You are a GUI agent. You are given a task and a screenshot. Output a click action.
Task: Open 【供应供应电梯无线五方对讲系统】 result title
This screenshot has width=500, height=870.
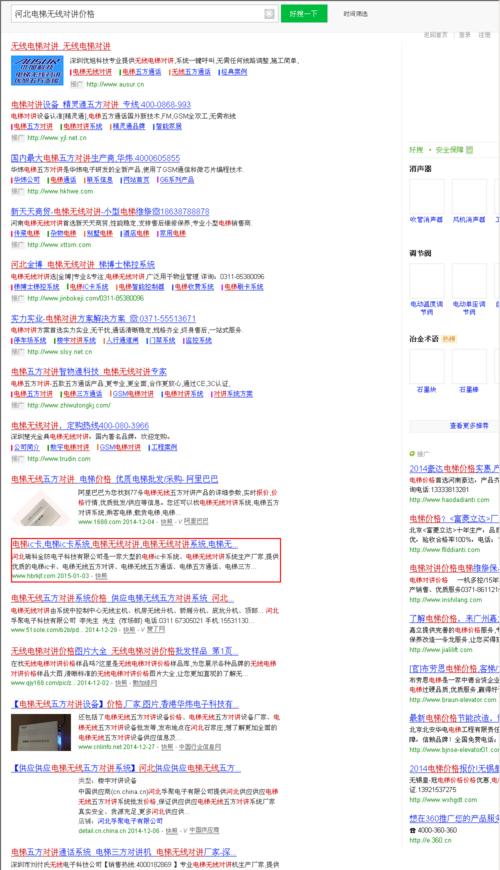tap(126, 768)
